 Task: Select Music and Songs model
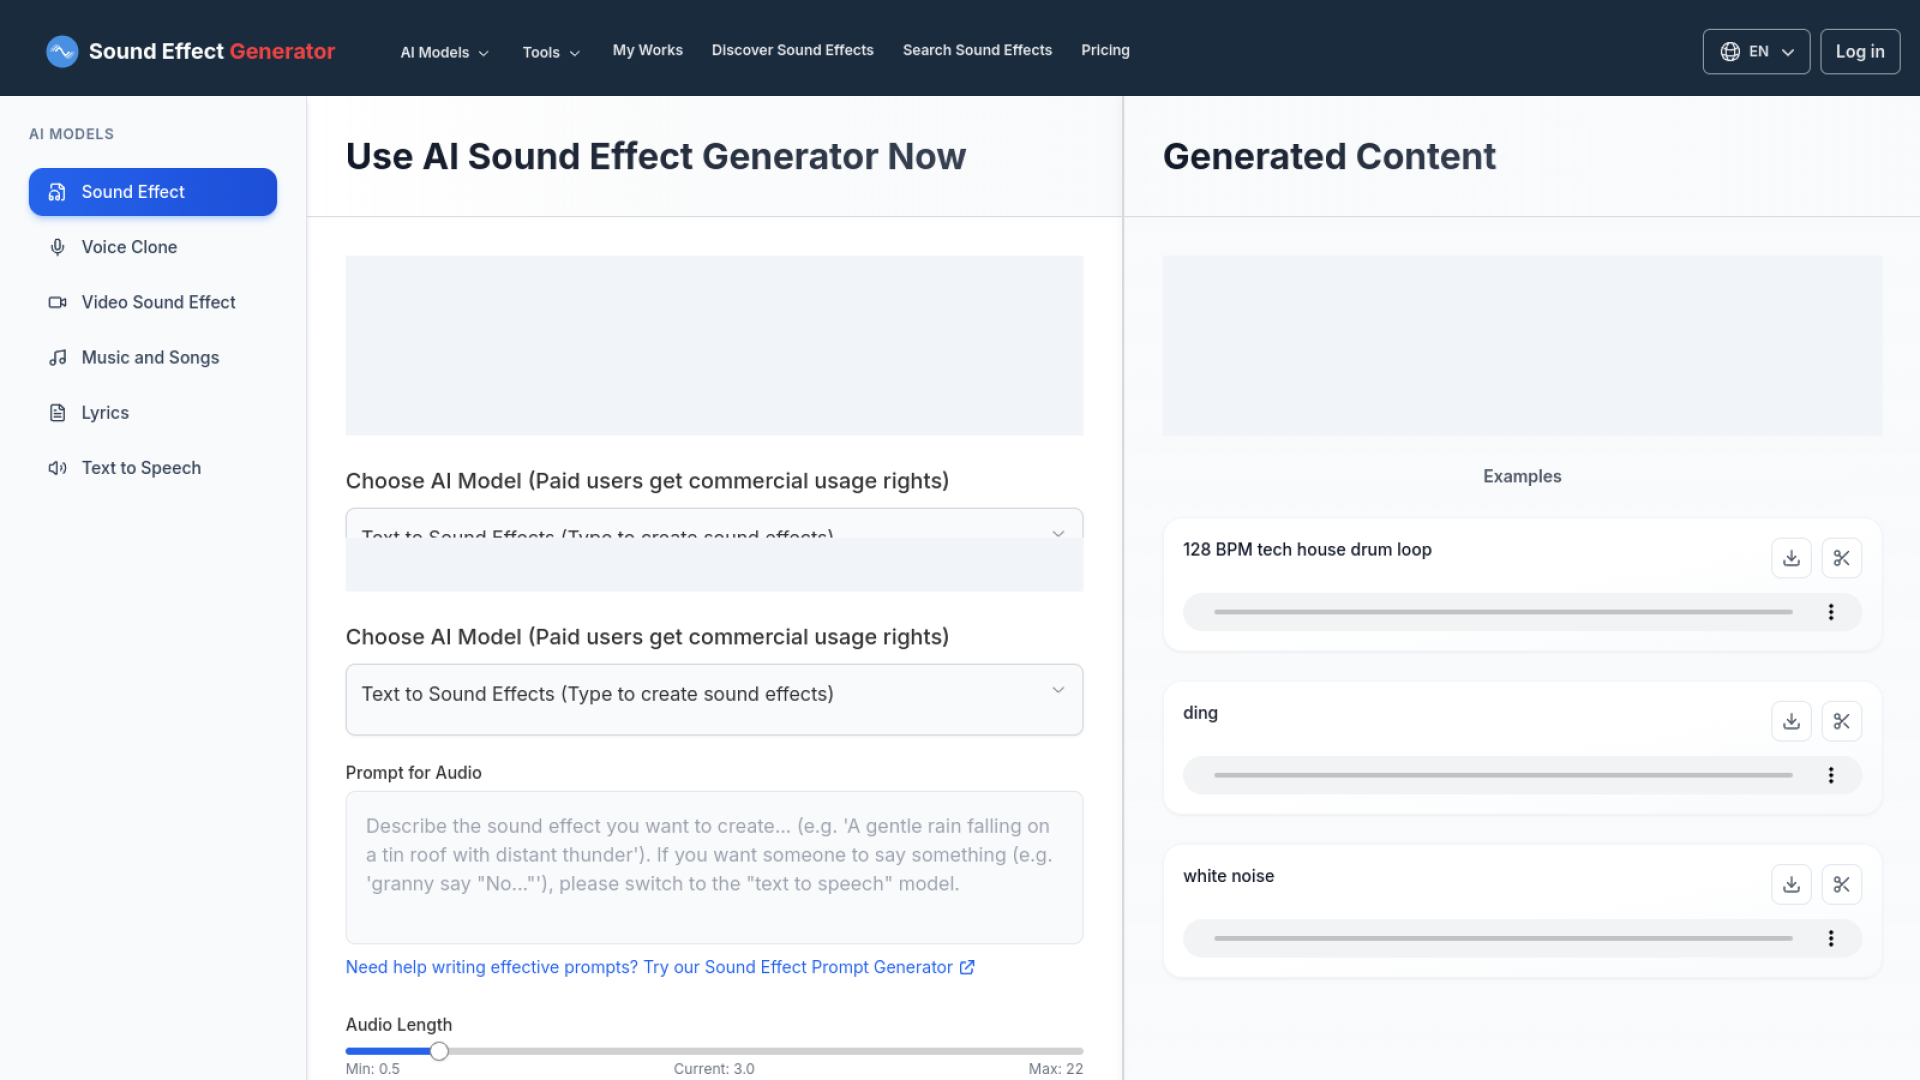[x=150, y=357]
